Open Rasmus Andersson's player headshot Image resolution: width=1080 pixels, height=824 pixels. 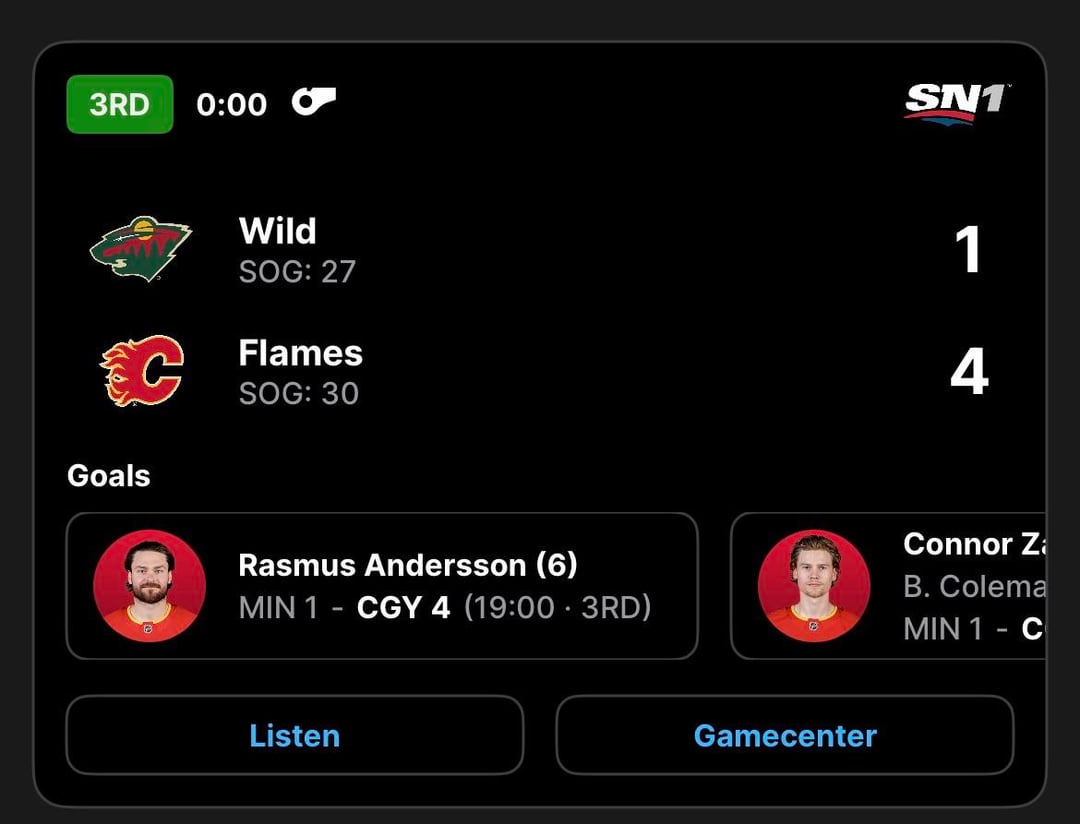pyautogui.click(x=148, y=587)
